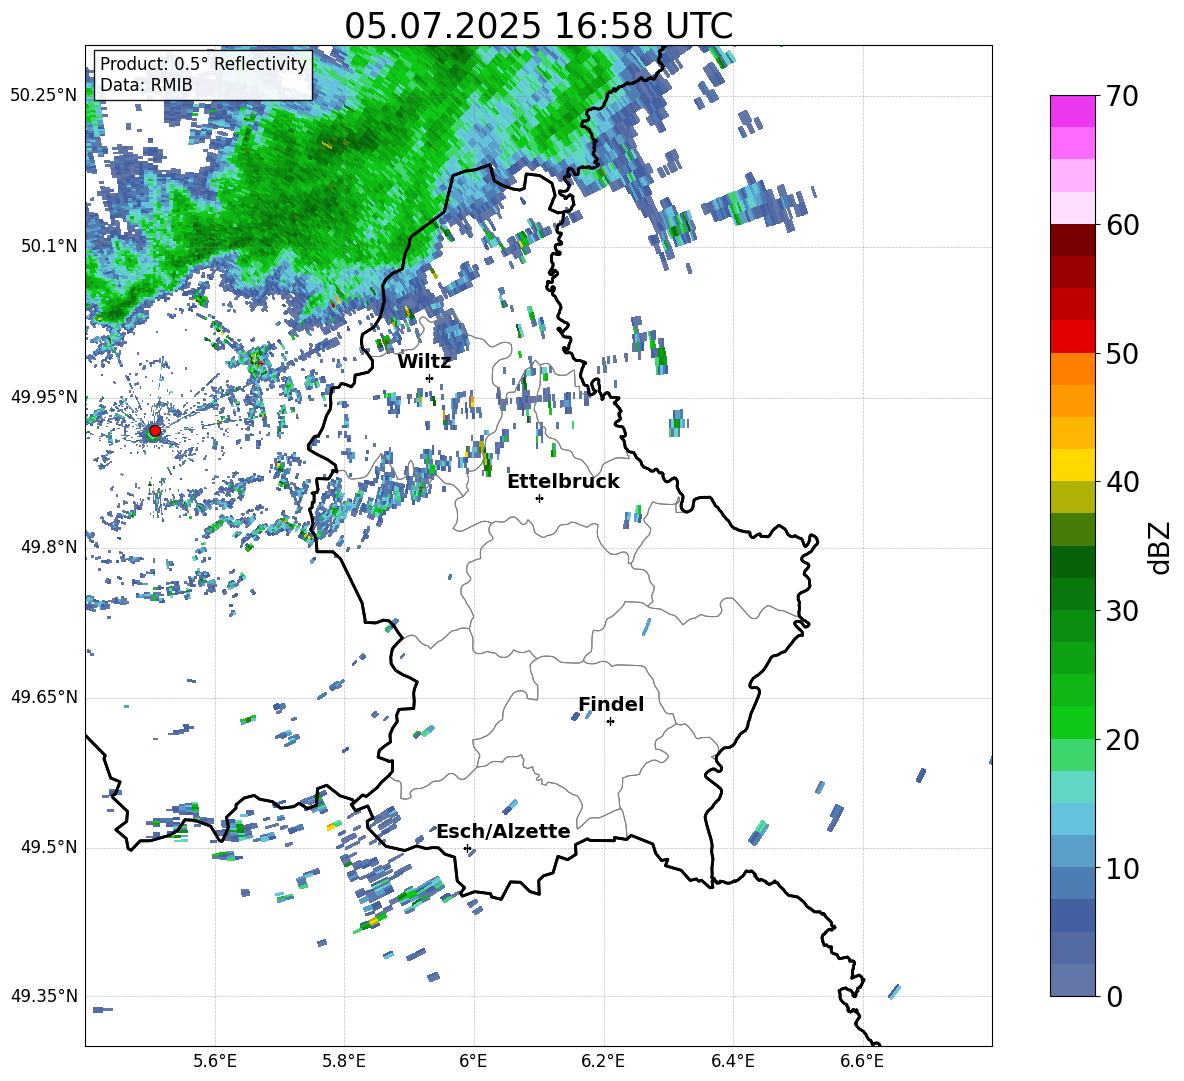Click the dark red colorbar segment below 60

[x=1072, y=240]
